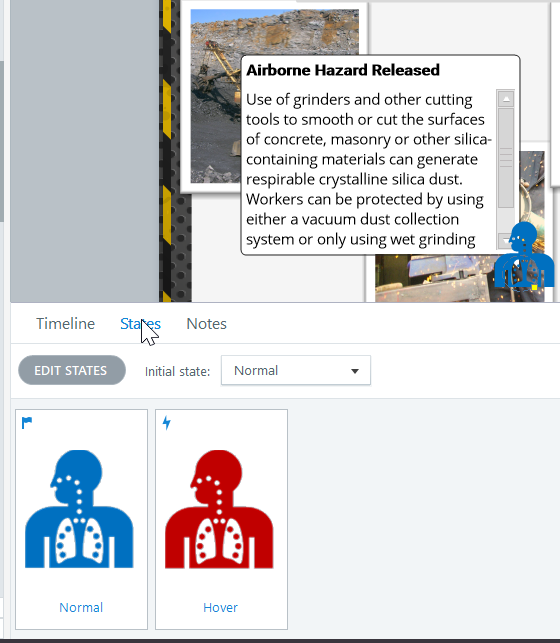Select the blue Normal state figure

[79, 509]
